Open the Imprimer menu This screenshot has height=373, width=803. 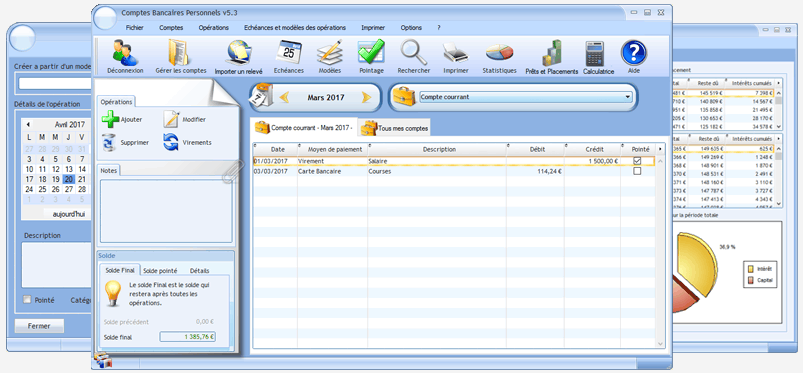(373, 28)
